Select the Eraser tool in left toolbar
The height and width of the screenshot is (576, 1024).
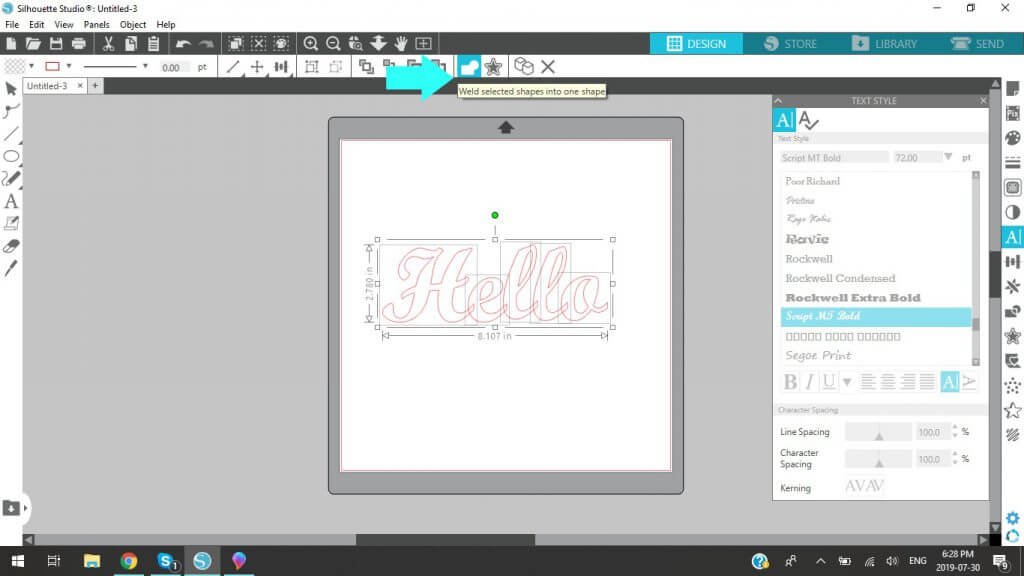11,246
